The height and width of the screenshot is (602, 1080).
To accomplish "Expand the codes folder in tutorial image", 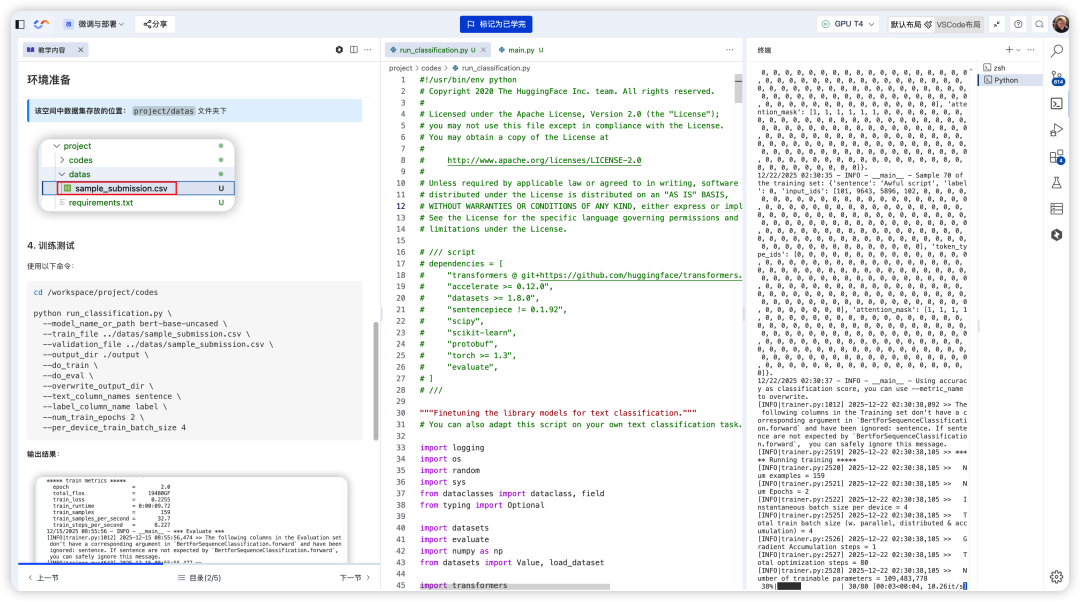I will pos(62,160).
